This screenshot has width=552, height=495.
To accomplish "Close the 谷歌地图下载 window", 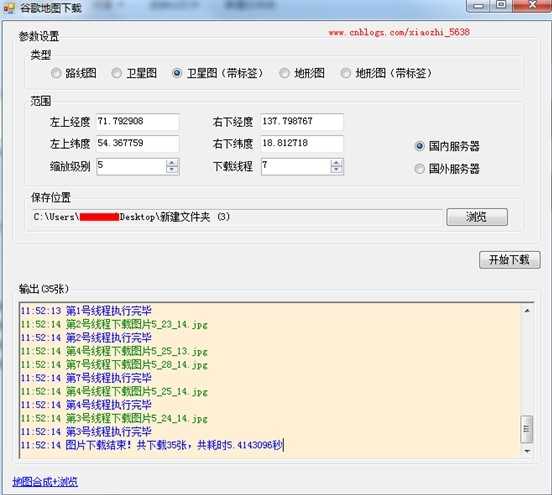I will coord(532,5).
